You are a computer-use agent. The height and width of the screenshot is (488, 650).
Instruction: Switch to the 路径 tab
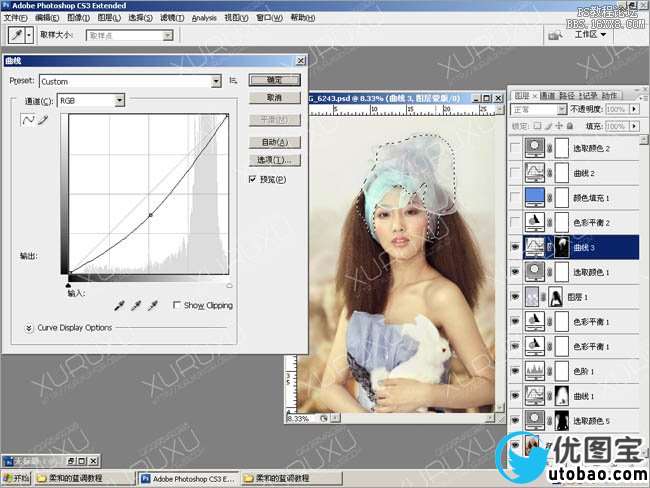tap(566, 96)
